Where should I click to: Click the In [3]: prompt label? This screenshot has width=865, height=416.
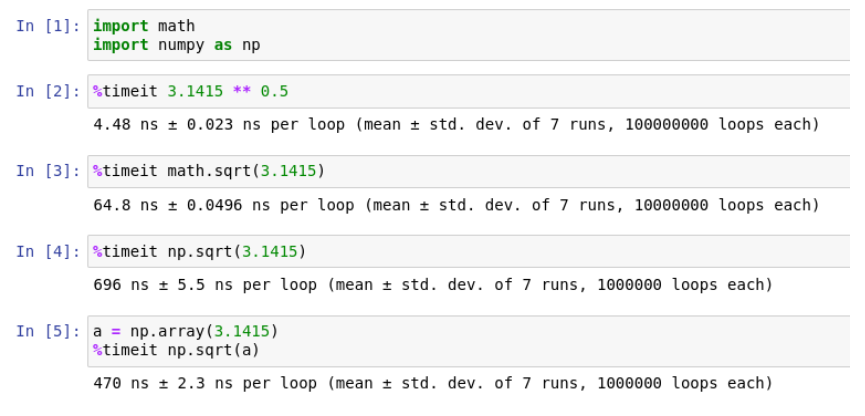coord(48,172)
